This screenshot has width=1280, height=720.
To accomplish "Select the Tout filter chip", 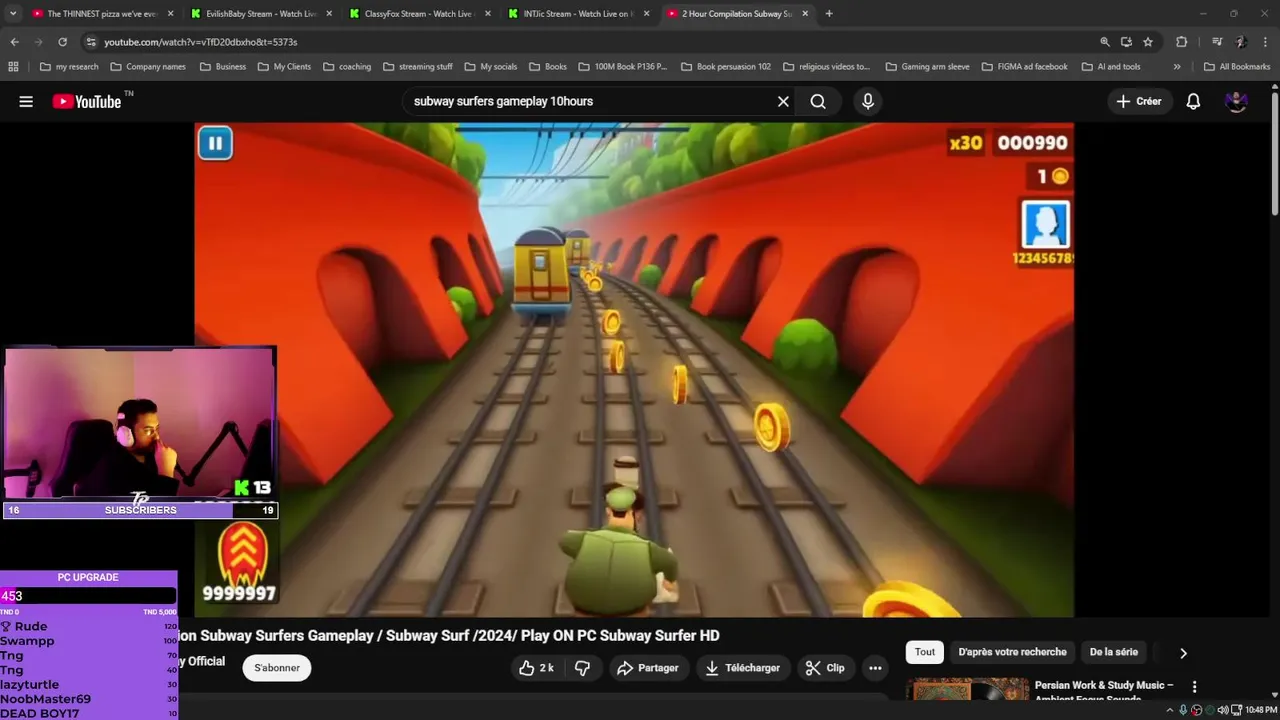I will coord(925,652).
